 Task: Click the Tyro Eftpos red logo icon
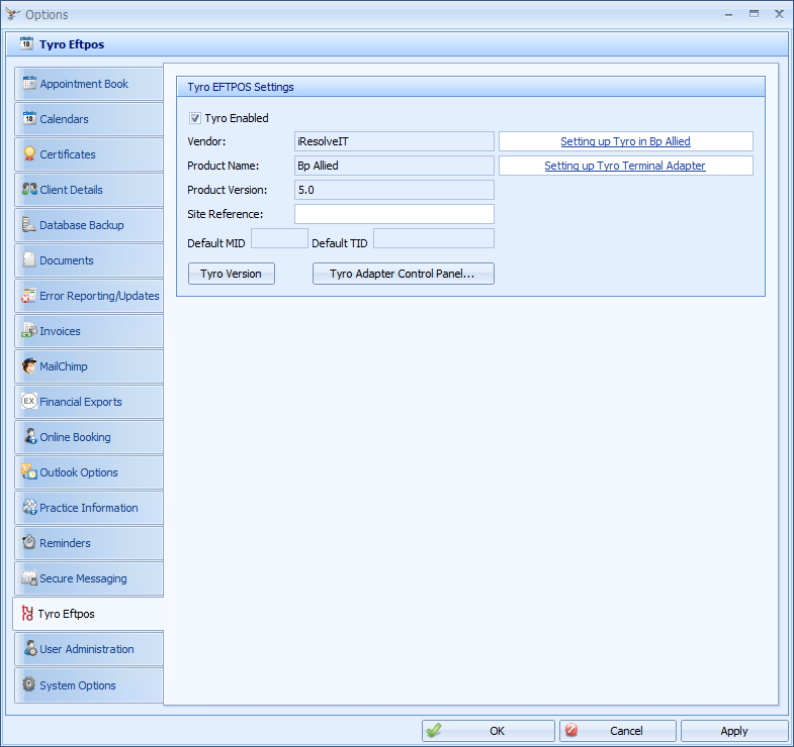(27, 613)
